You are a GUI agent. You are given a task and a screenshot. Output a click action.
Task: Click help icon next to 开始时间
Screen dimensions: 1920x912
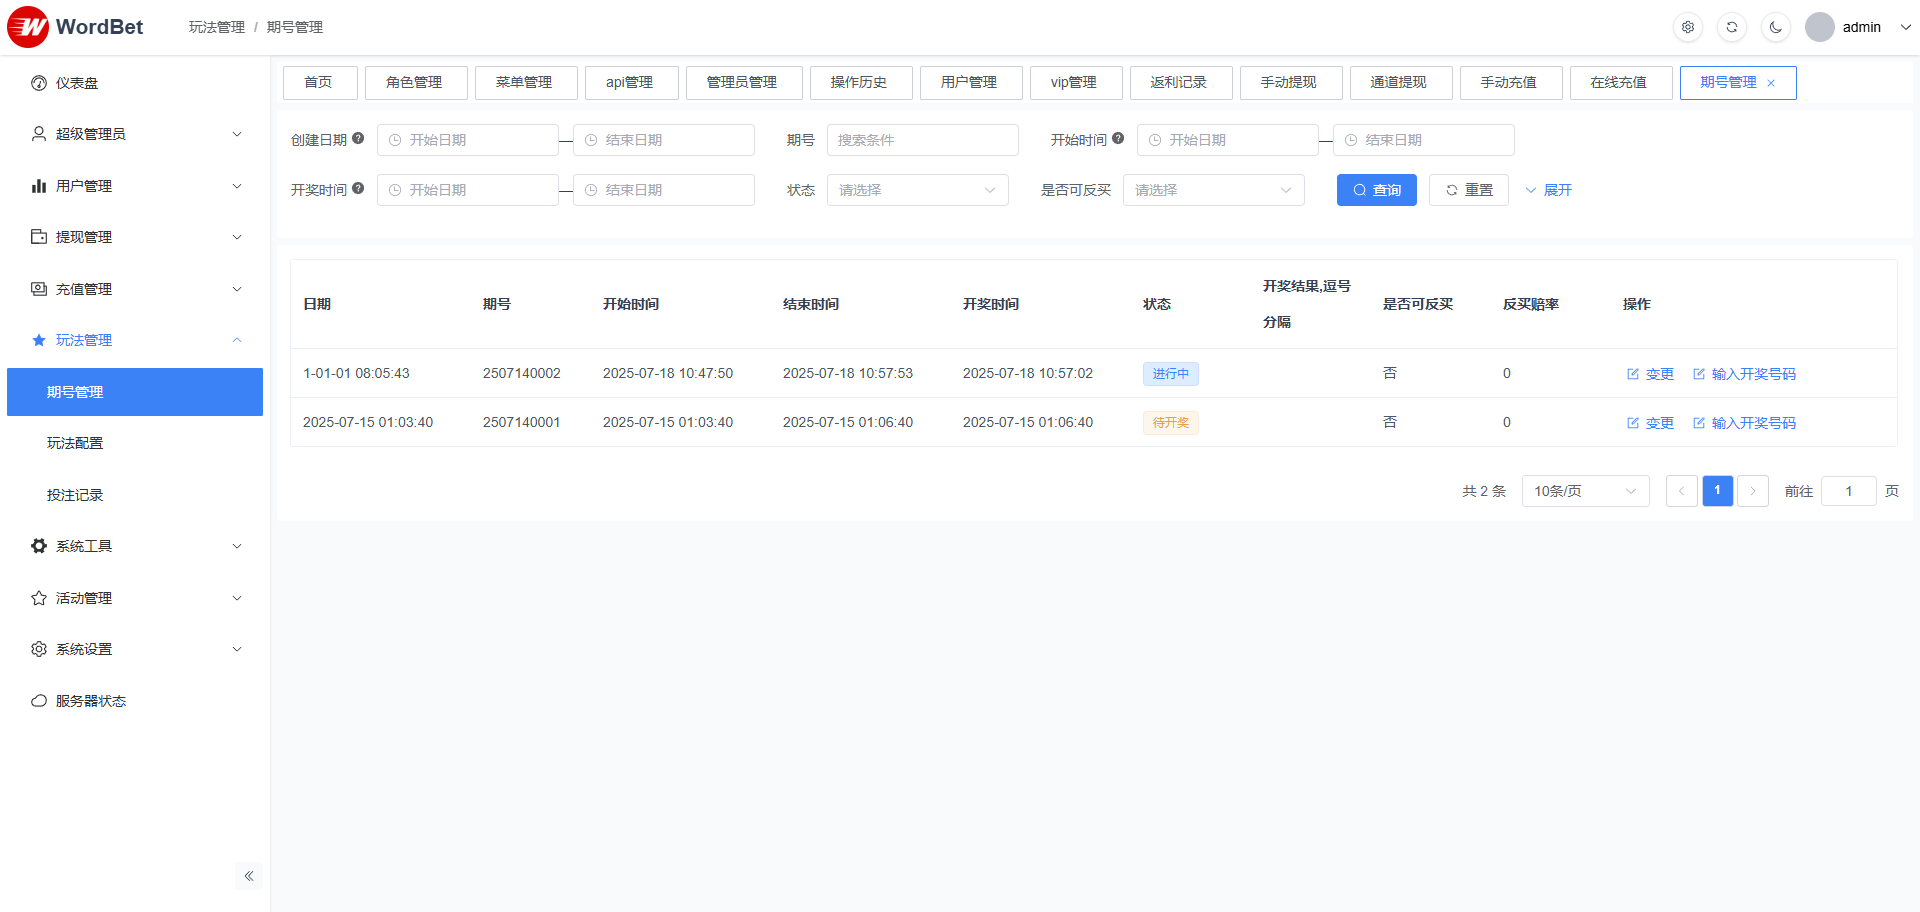[1118, 139]
